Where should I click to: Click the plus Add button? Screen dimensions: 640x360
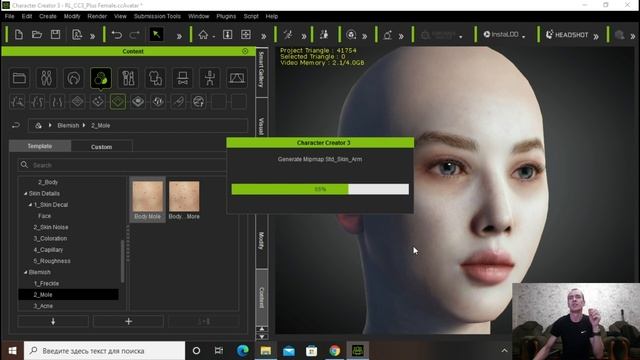pos(128,322)
